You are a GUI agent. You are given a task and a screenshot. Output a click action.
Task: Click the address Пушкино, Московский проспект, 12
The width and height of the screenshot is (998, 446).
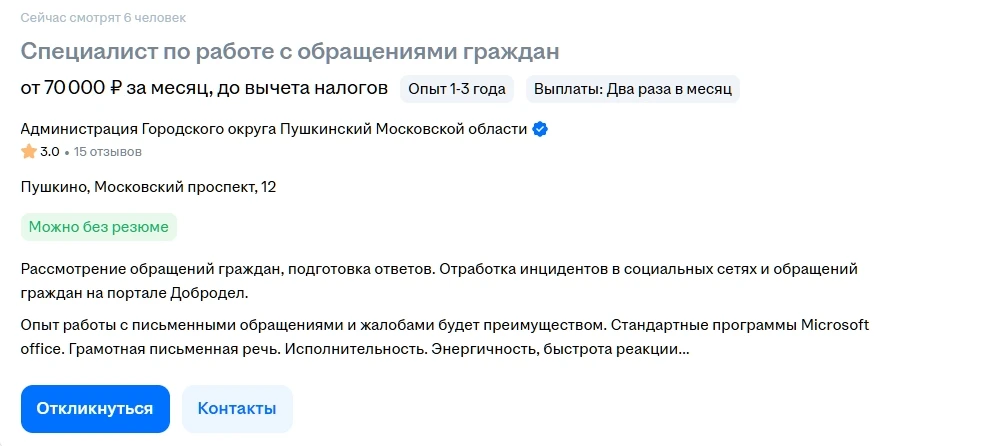click(148, 188)
